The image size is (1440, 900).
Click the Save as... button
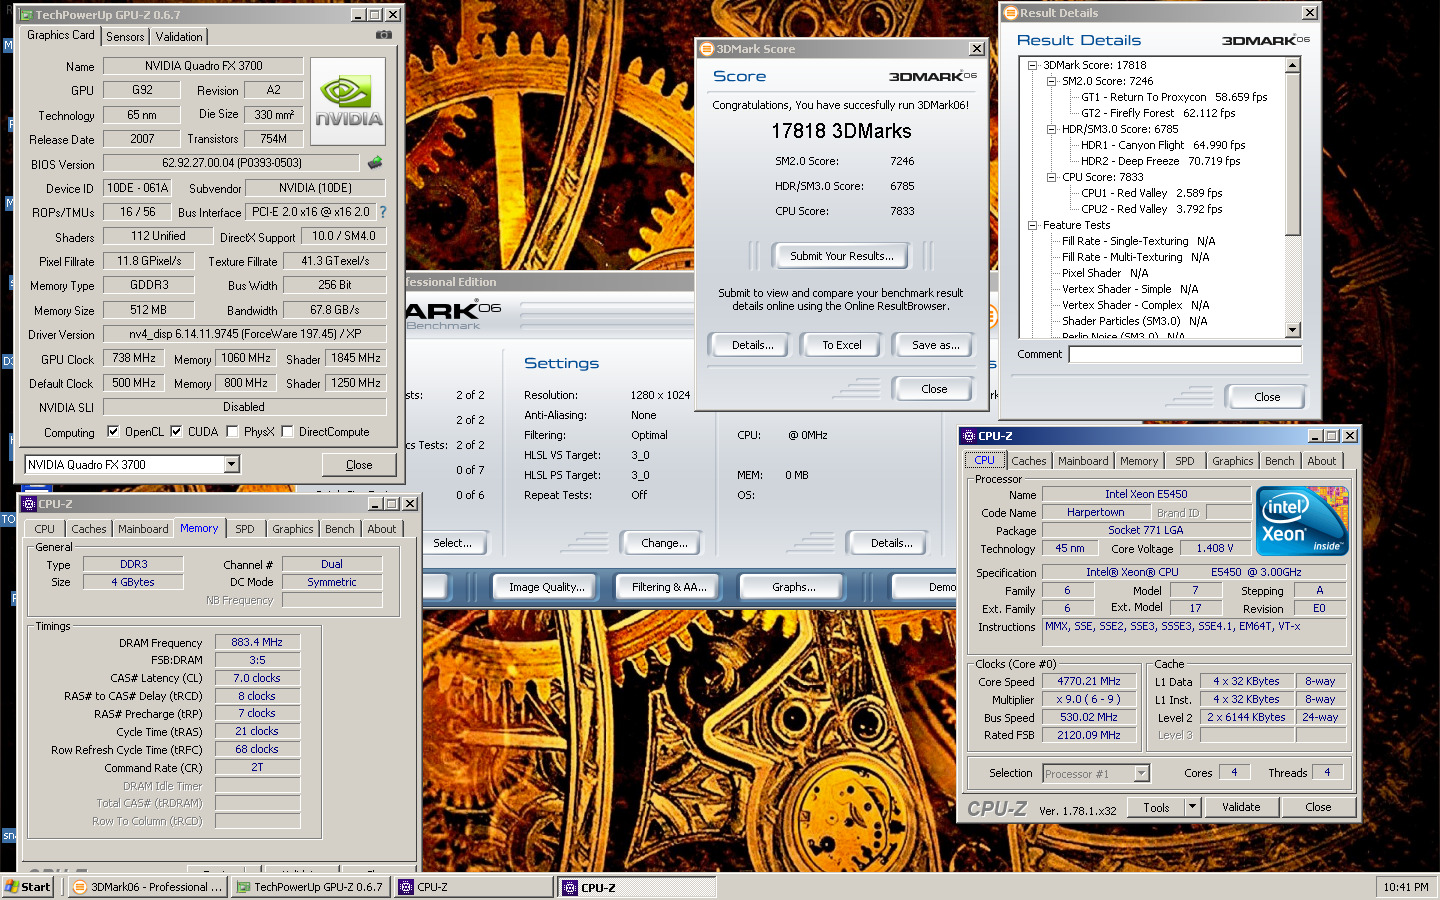click(935, 345)
